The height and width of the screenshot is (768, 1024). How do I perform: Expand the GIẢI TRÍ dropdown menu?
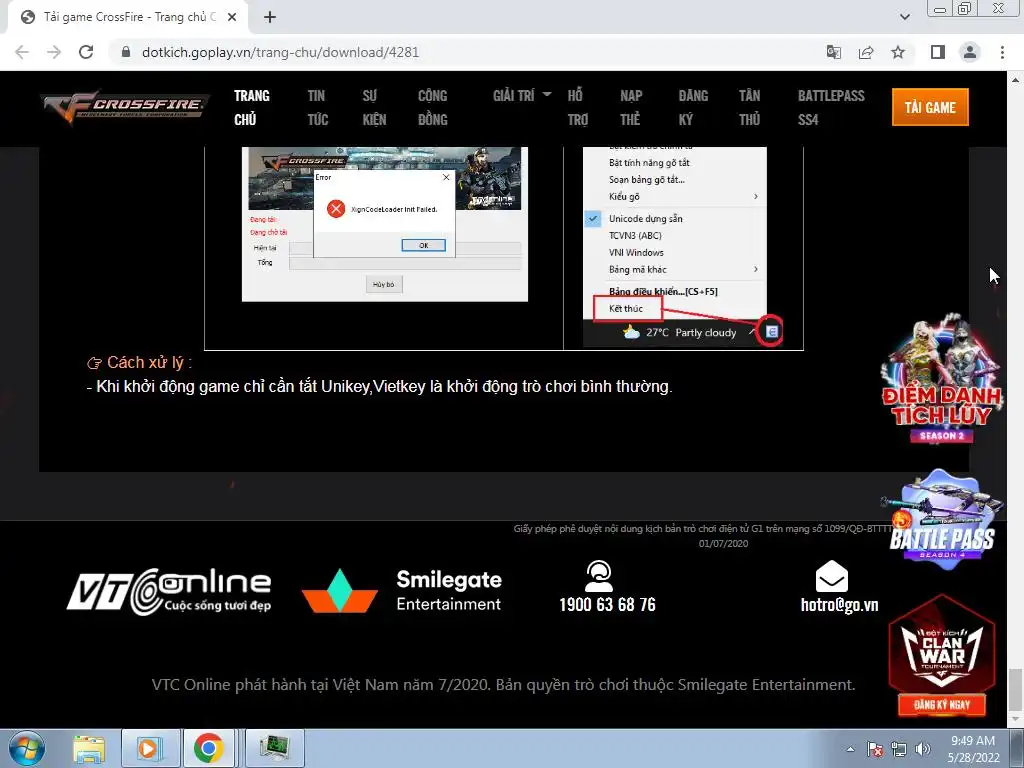pyautogui.click(x=522, y=95)
